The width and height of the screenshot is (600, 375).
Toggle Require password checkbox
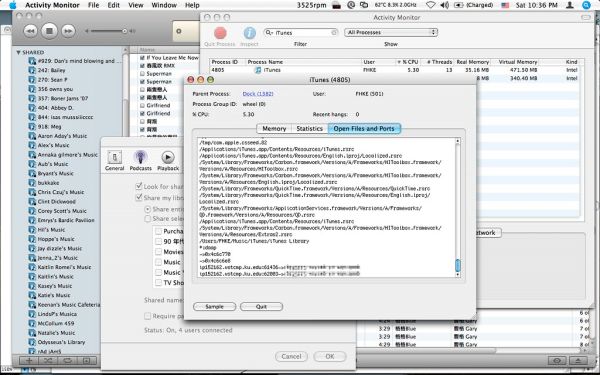pos(147,316)
